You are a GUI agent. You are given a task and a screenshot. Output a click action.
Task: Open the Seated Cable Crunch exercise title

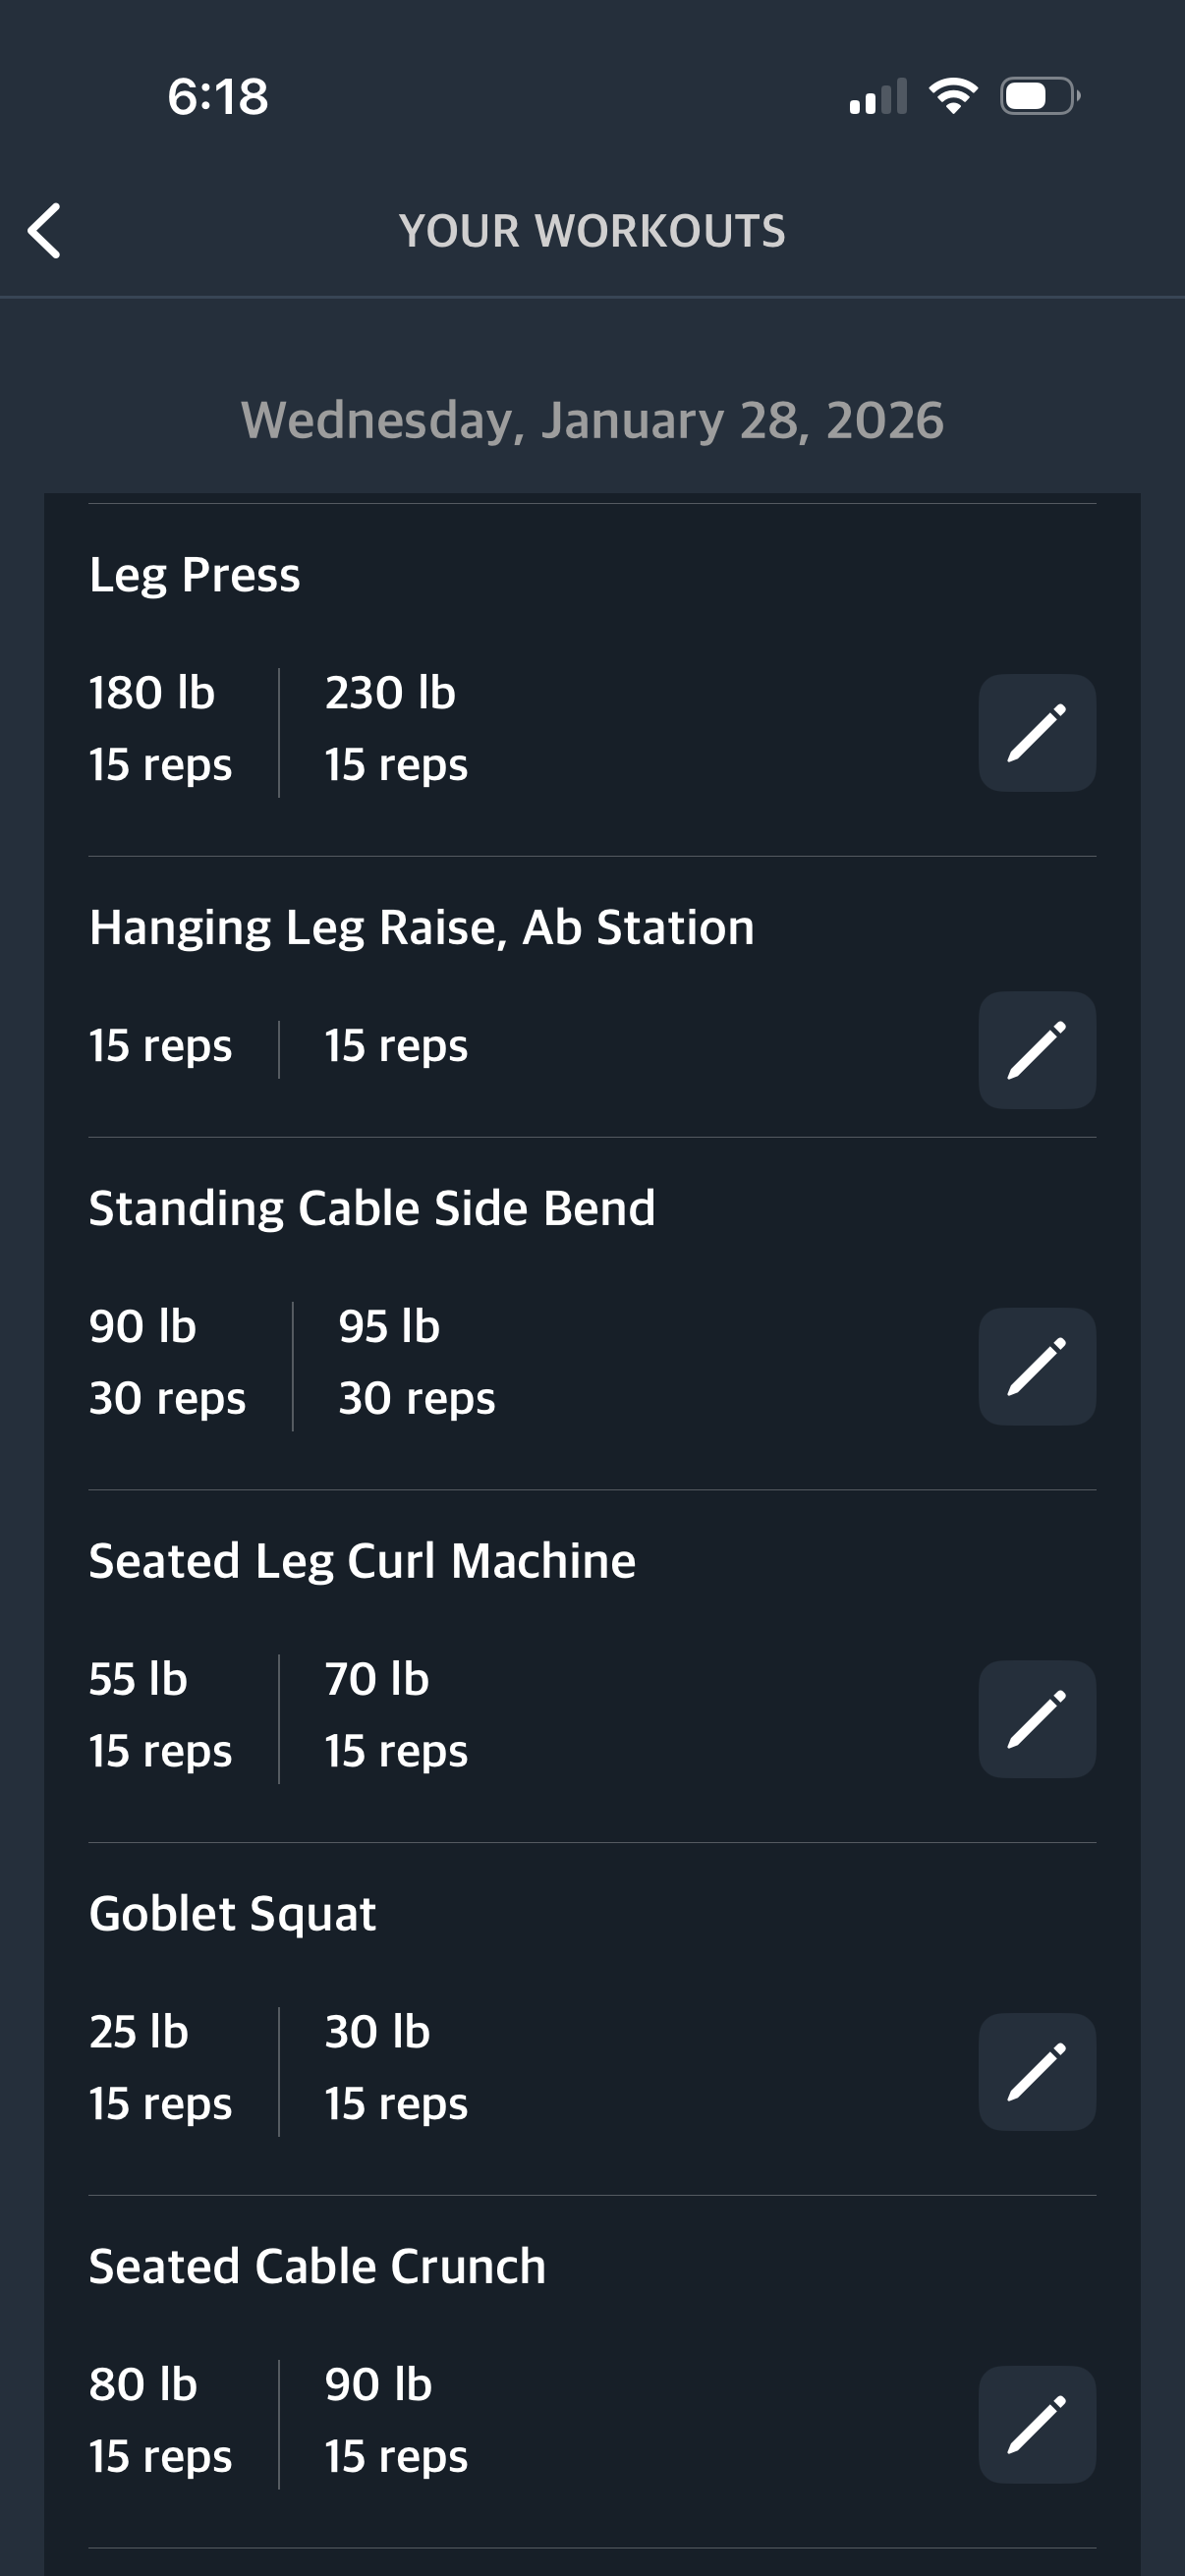[x=317, y=2267]
